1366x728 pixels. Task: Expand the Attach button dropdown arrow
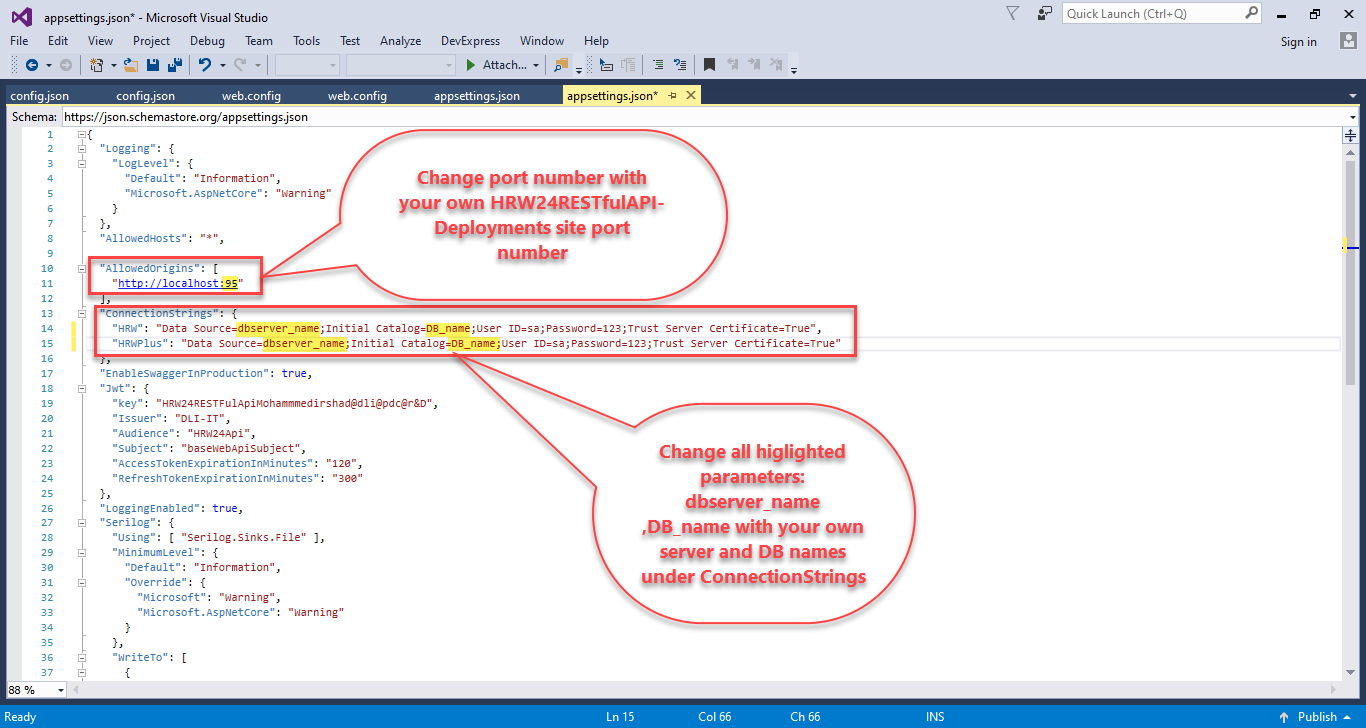pyautogui.click(x=536, y=65)
